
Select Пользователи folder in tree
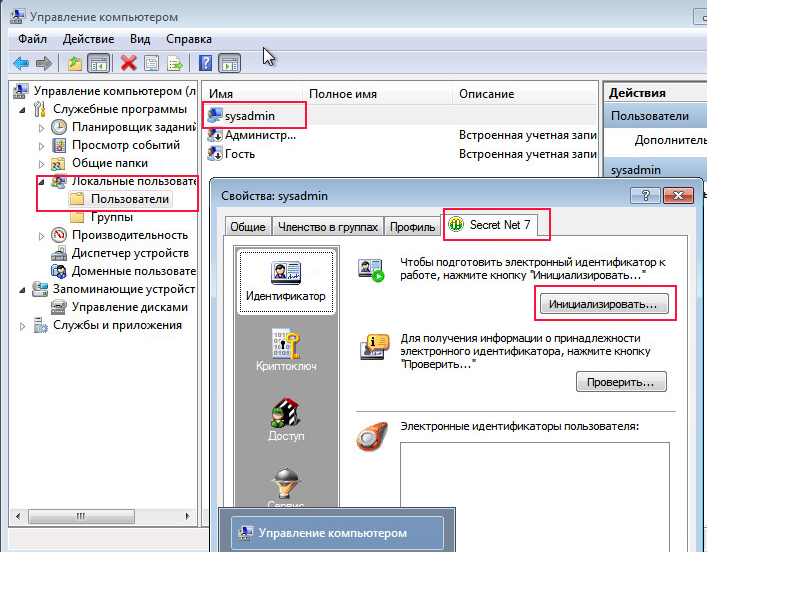pyautogui.click(x=120, y=199)
